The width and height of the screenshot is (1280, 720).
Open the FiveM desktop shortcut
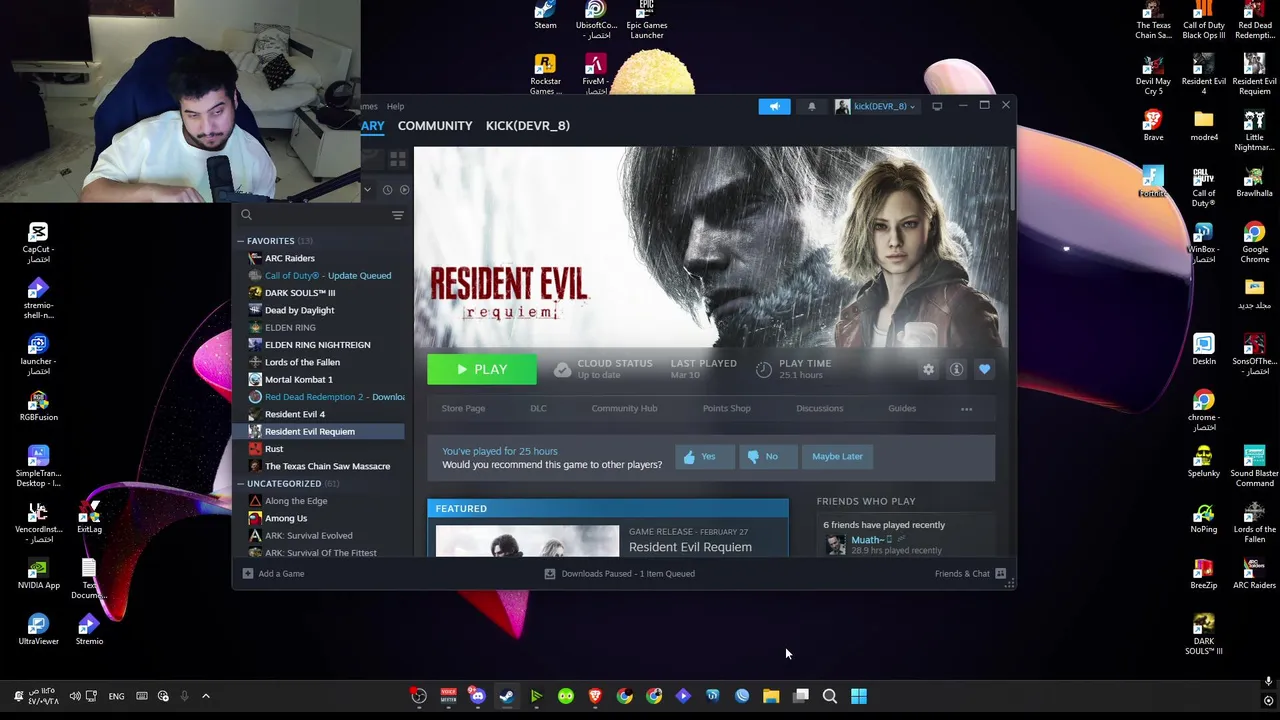click(595, 75)
